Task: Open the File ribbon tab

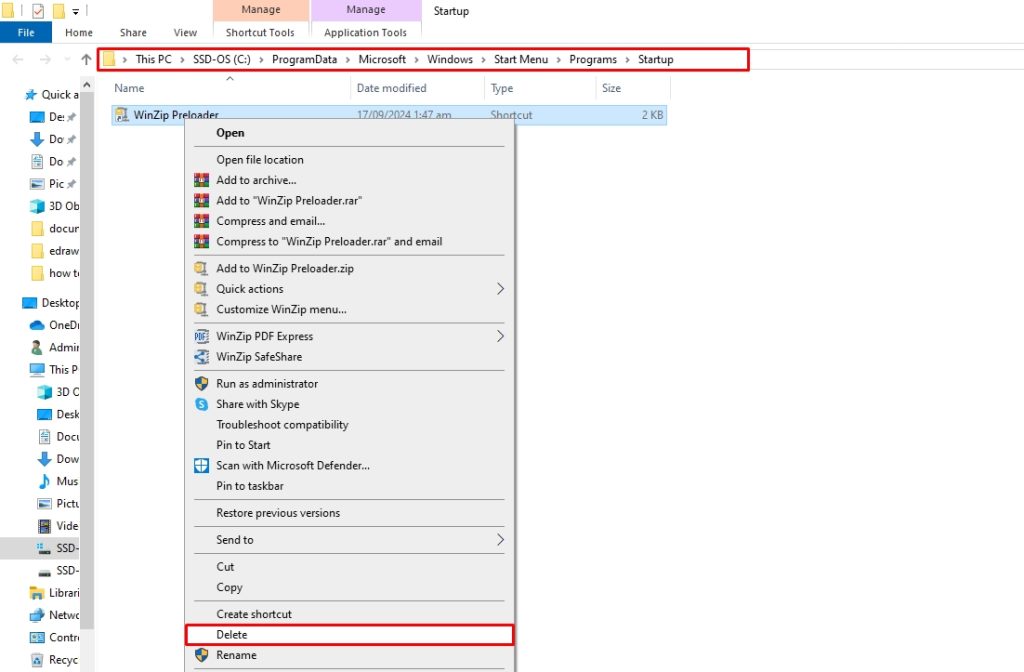Action: (26, 33)
